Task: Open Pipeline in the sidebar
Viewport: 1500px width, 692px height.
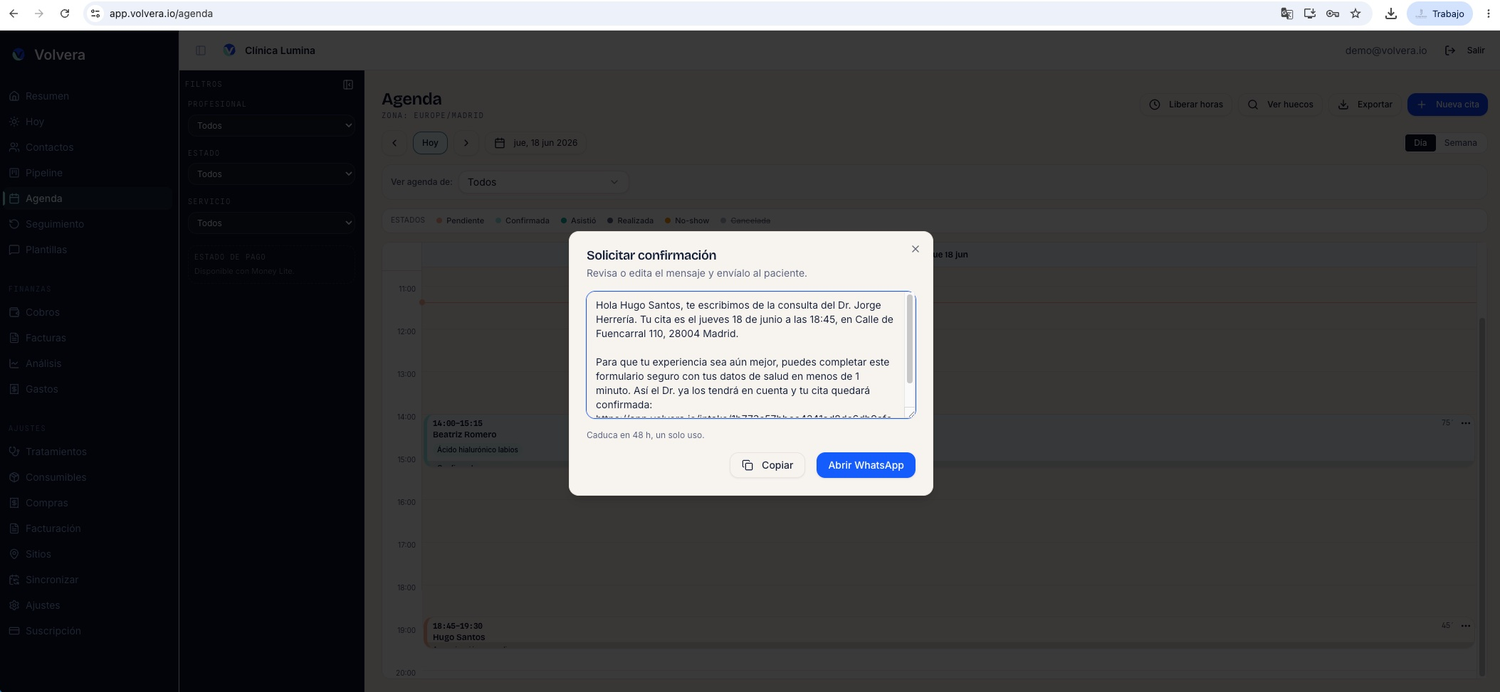Action: [x=44, y=173]
